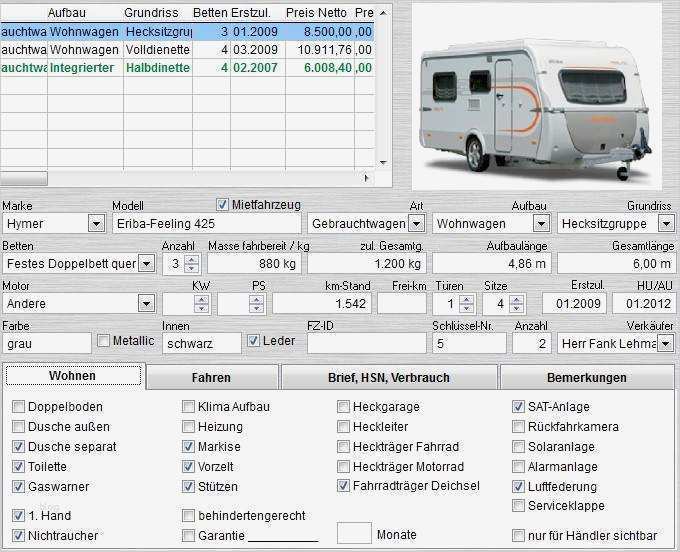Click the km-Stand input field

tap(322, 304)
